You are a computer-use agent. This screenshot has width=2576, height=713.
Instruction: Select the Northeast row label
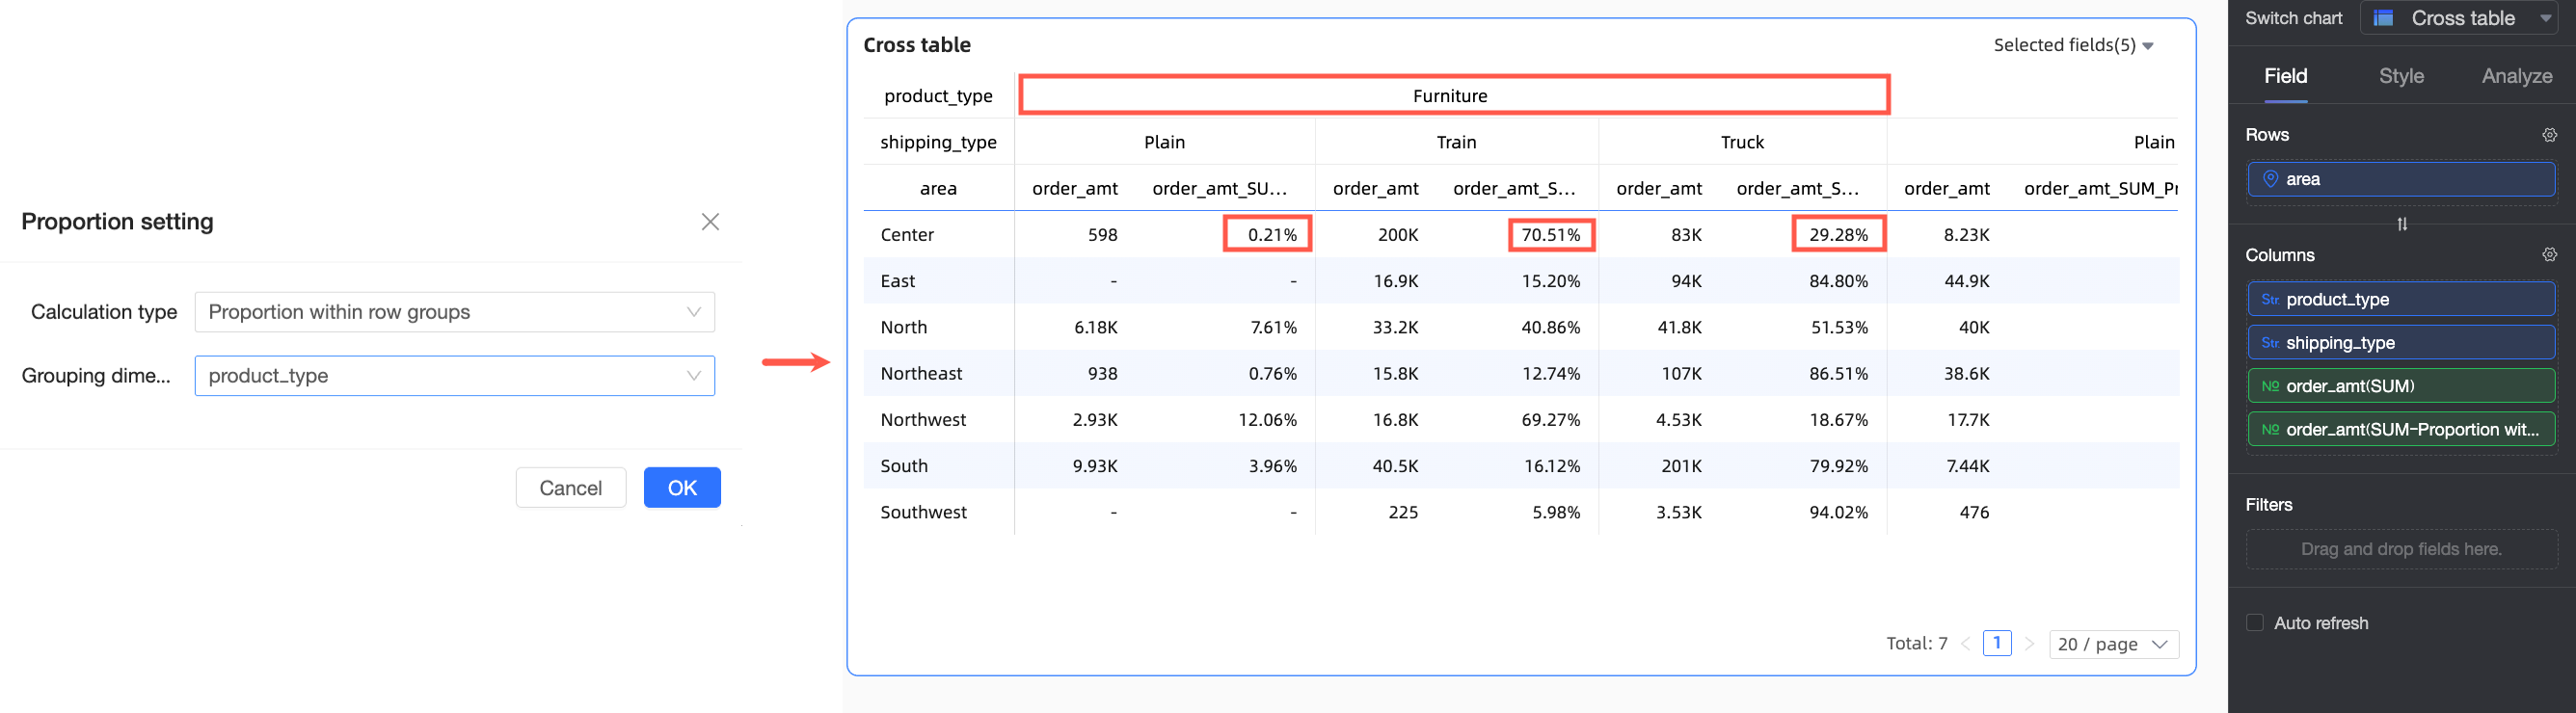pos(921,373)
